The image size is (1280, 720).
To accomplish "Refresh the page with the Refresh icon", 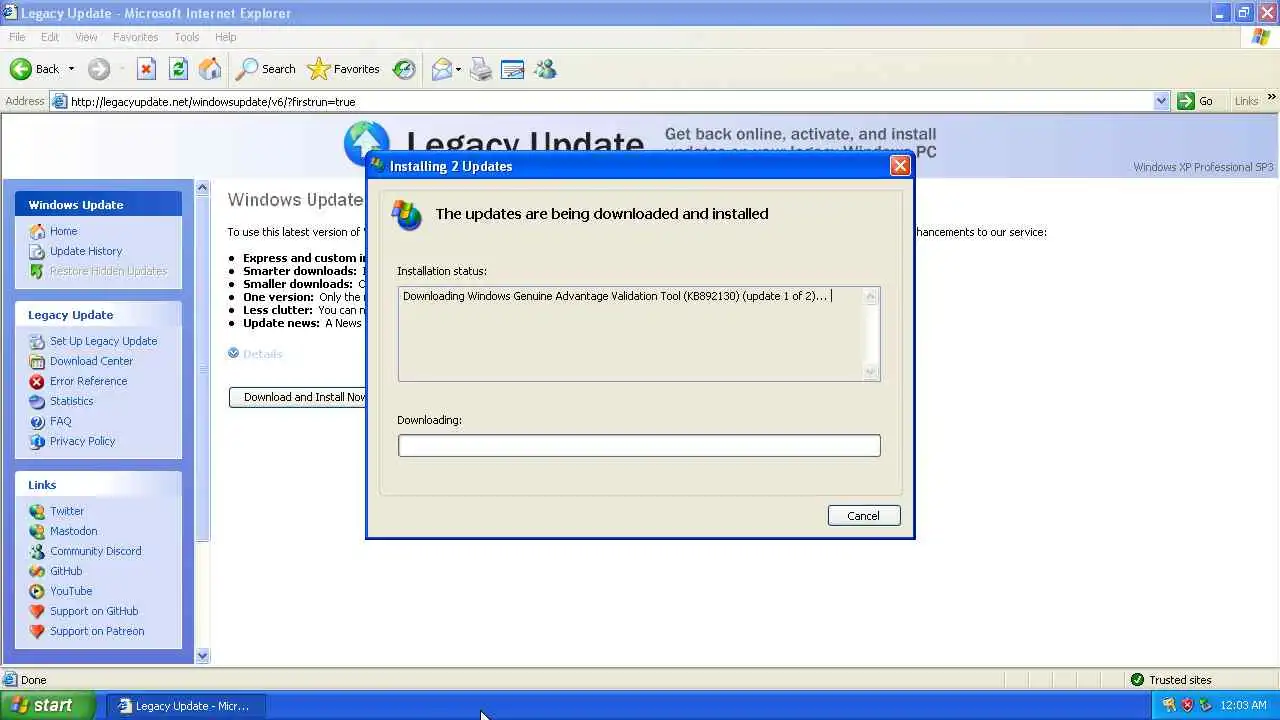I will (178, 69).
